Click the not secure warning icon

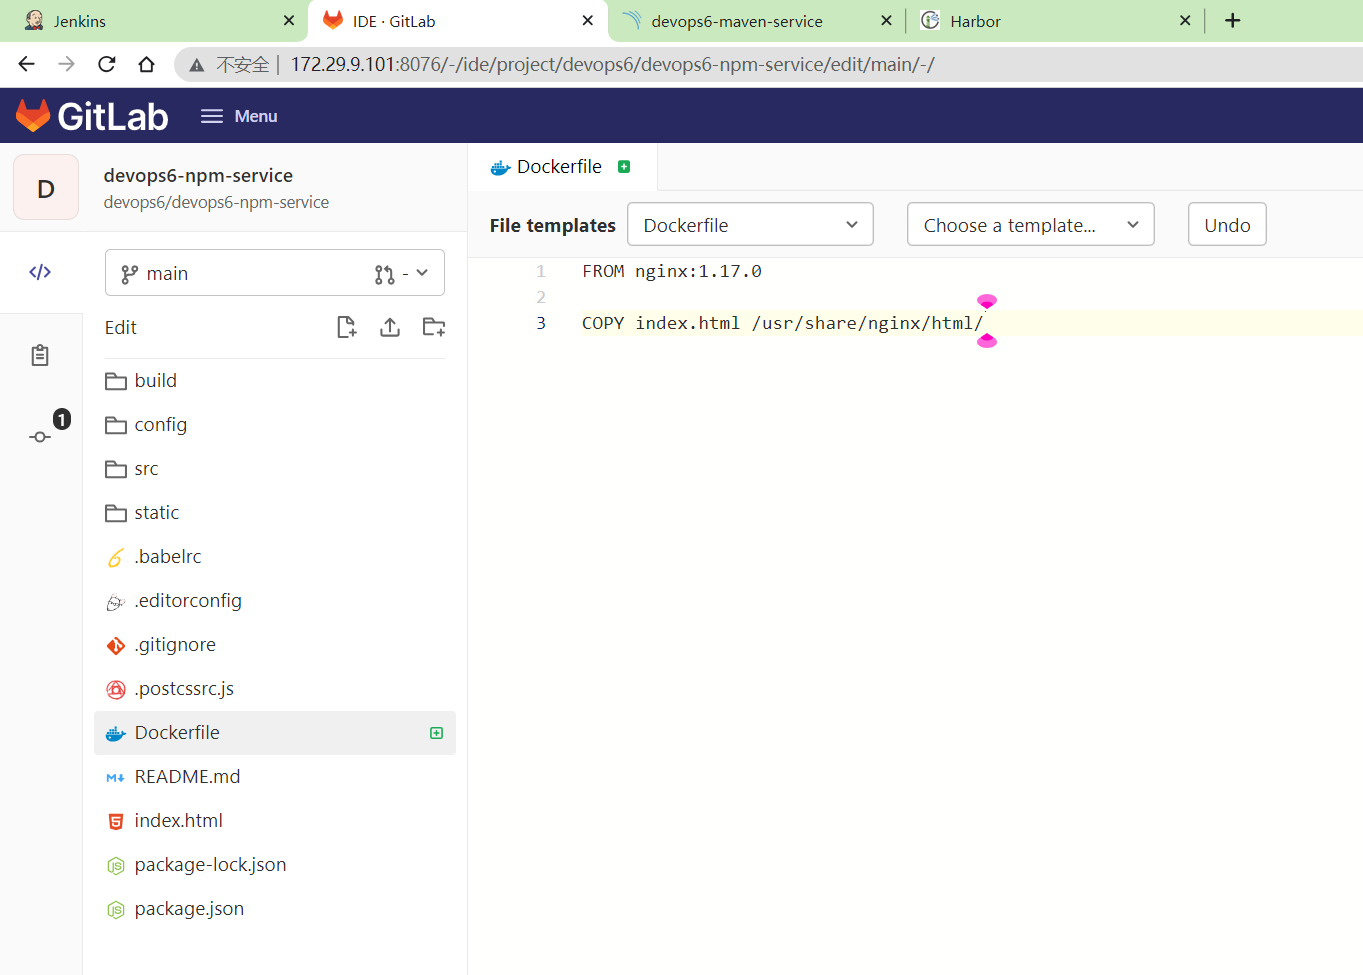click(x=197, y=65)
